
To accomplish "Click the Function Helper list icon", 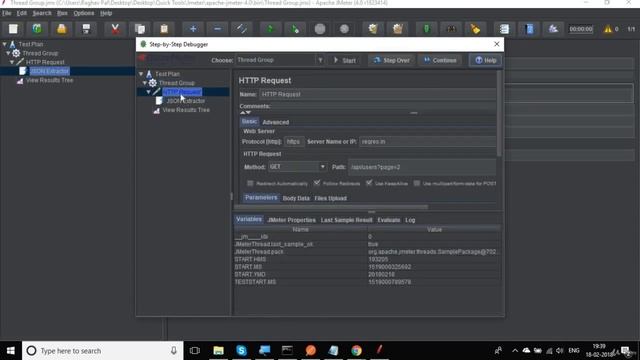I will [x=504, y=29].
